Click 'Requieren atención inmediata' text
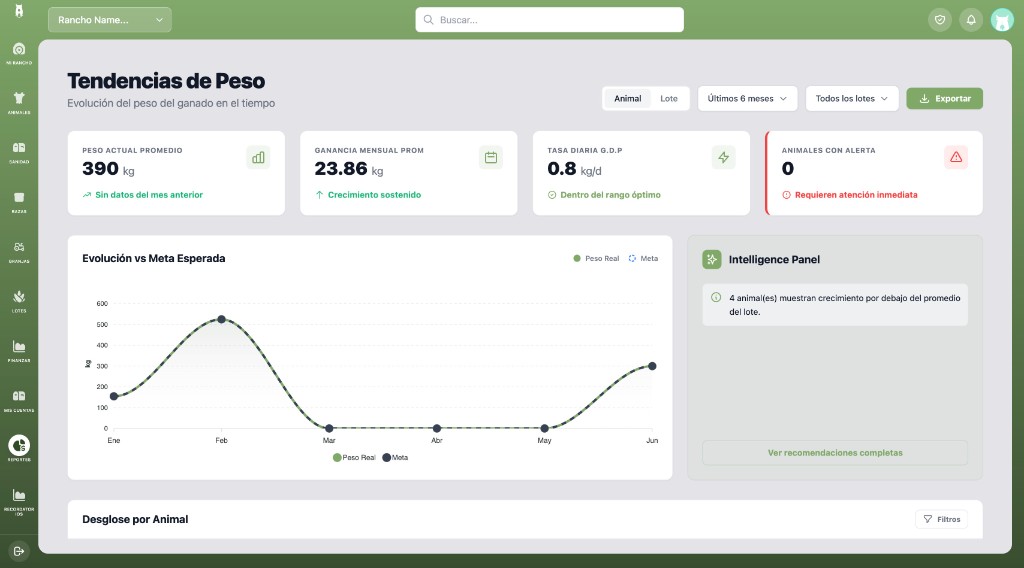Screen dimensions: 1024x568 click(856, 195)
